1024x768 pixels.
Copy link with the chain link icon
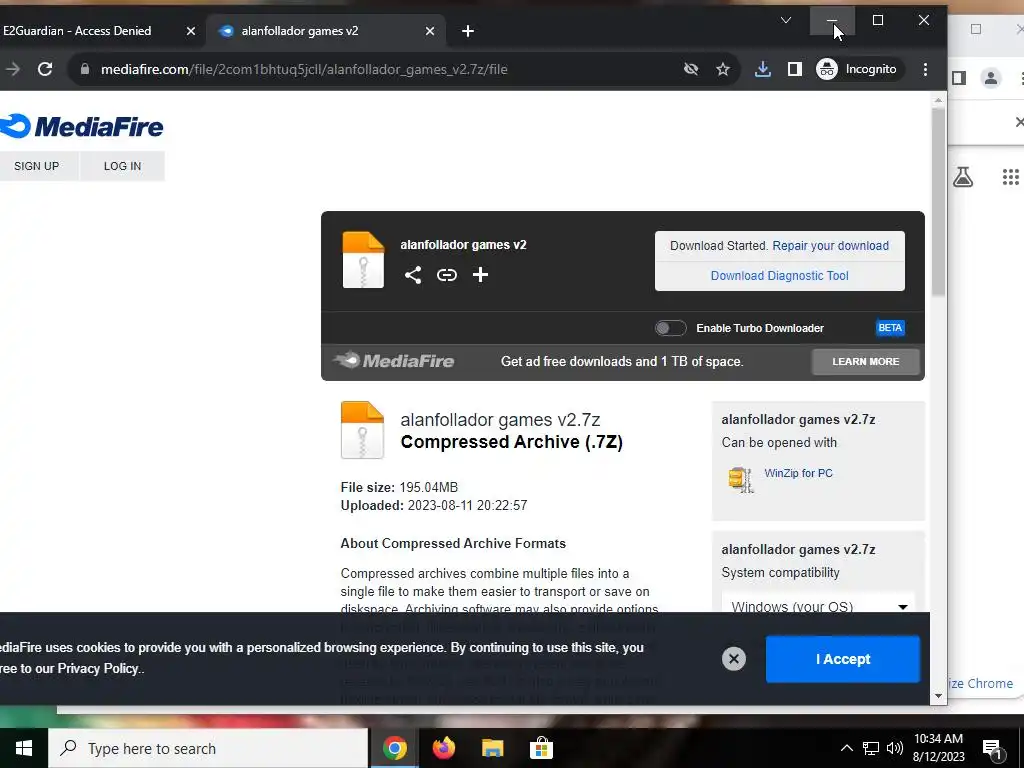coord(447,275)
